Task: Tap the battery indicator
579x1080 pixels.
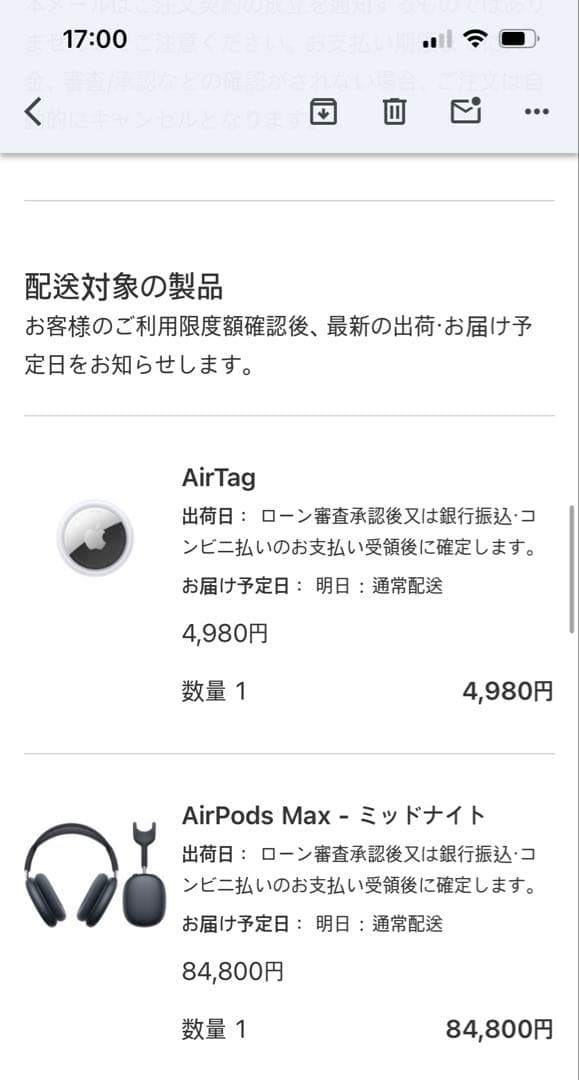Action: [x=518, y=38]
